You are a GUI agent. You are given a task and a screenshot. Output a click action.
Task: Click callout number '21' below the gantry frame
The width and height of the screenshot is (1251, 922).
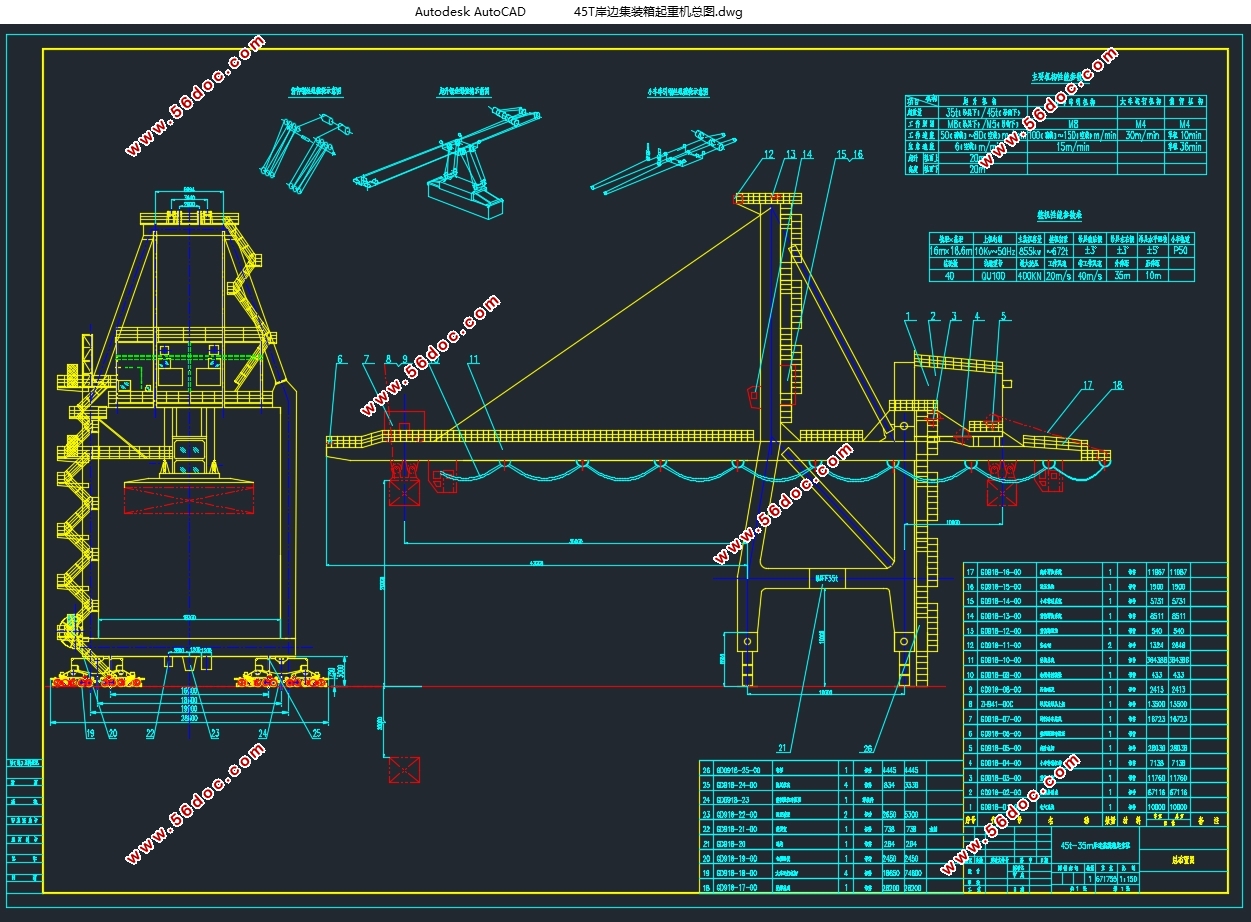pyautogui.click(x=784, y=746)
